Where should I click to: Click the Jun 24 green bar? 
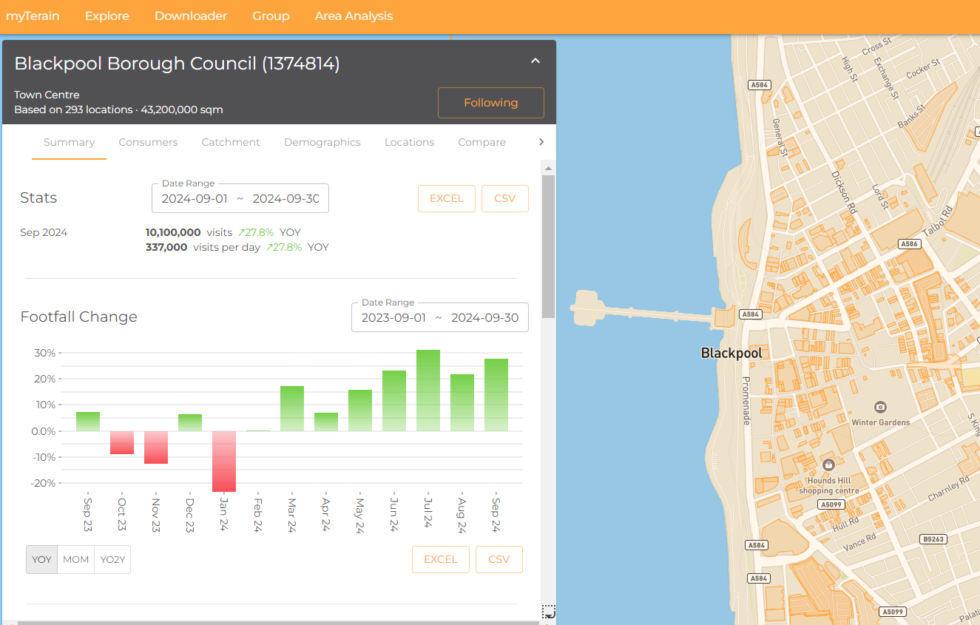tap(394, 401)
